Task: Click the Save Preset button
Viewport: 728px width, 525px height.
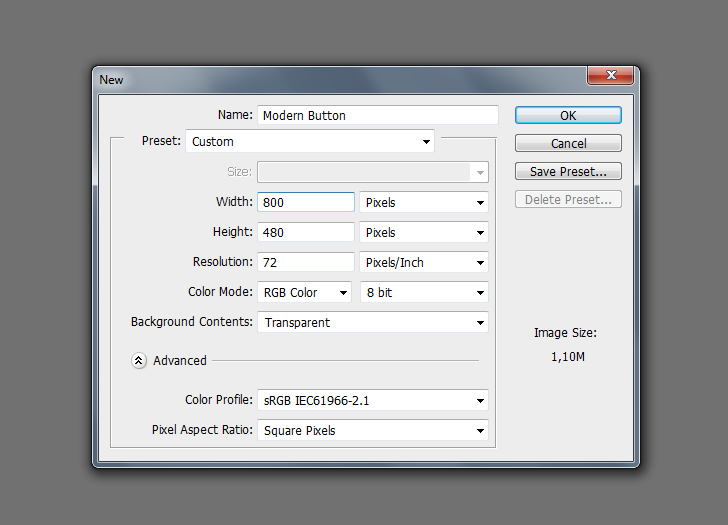Action: pos(568,172)
